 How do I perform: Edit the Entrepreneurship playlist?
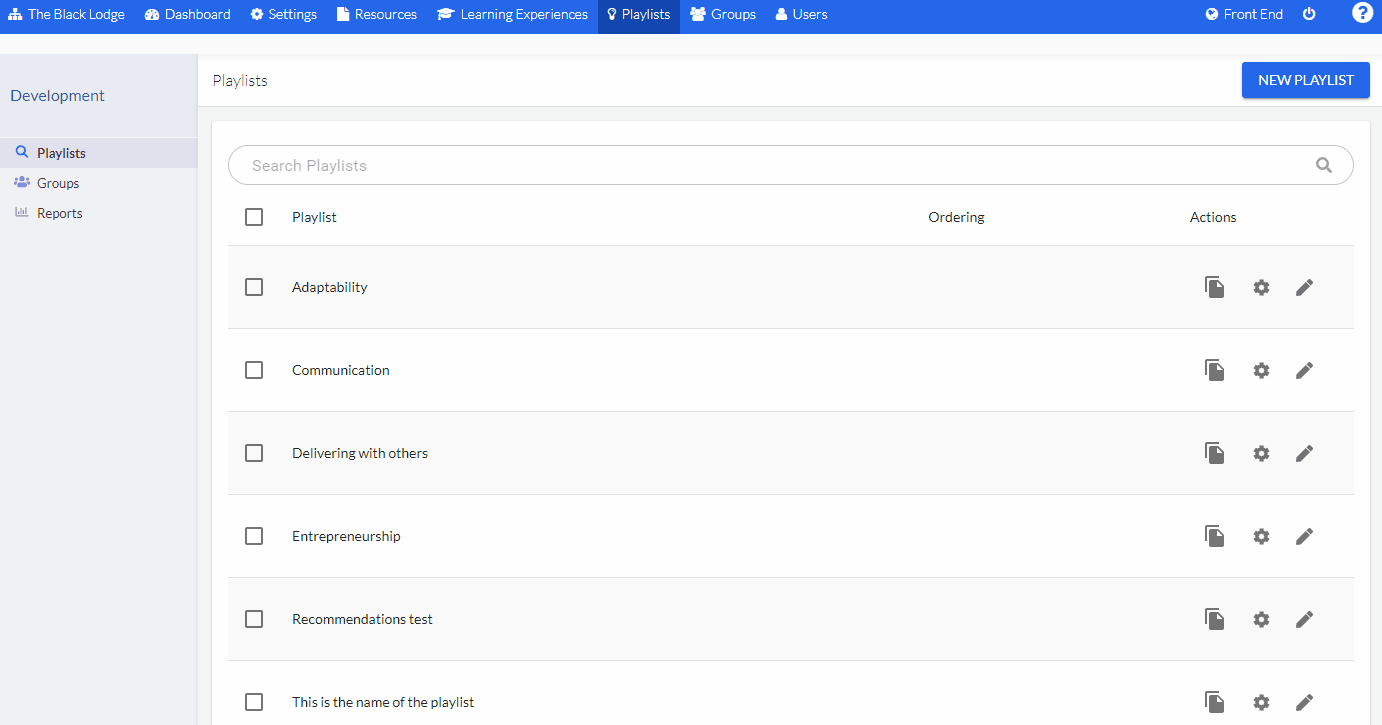click(1304, 536)
